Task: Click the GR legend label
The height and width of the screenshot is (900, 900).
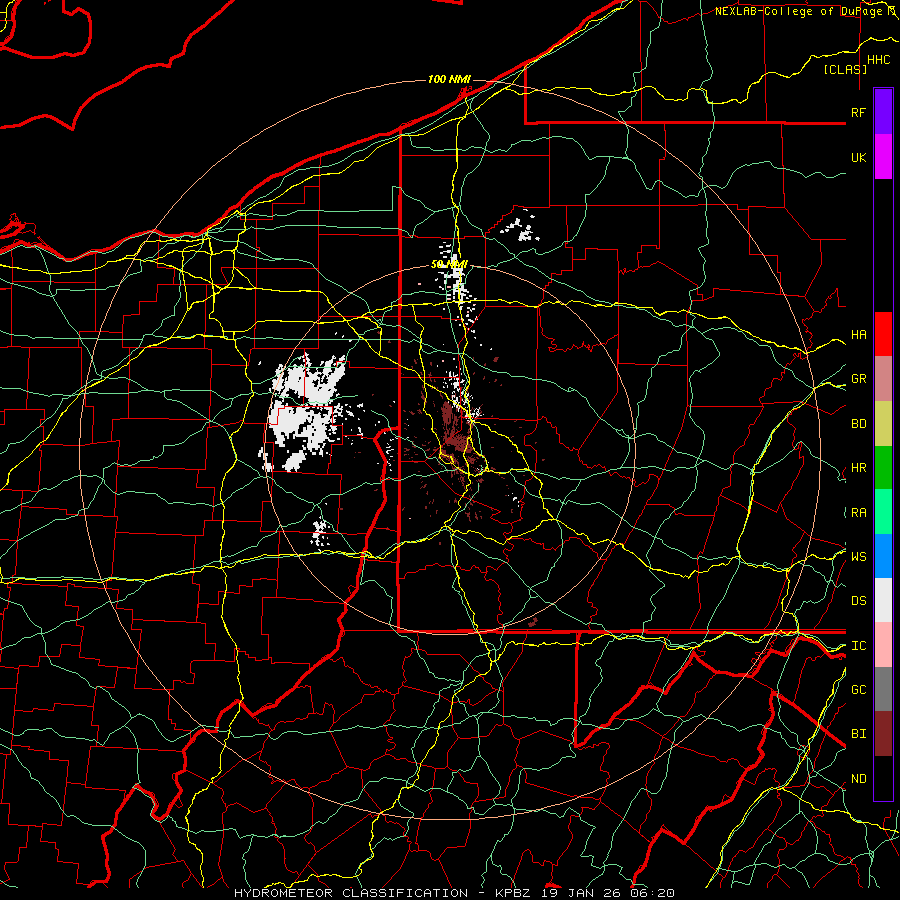Action: 859,379
